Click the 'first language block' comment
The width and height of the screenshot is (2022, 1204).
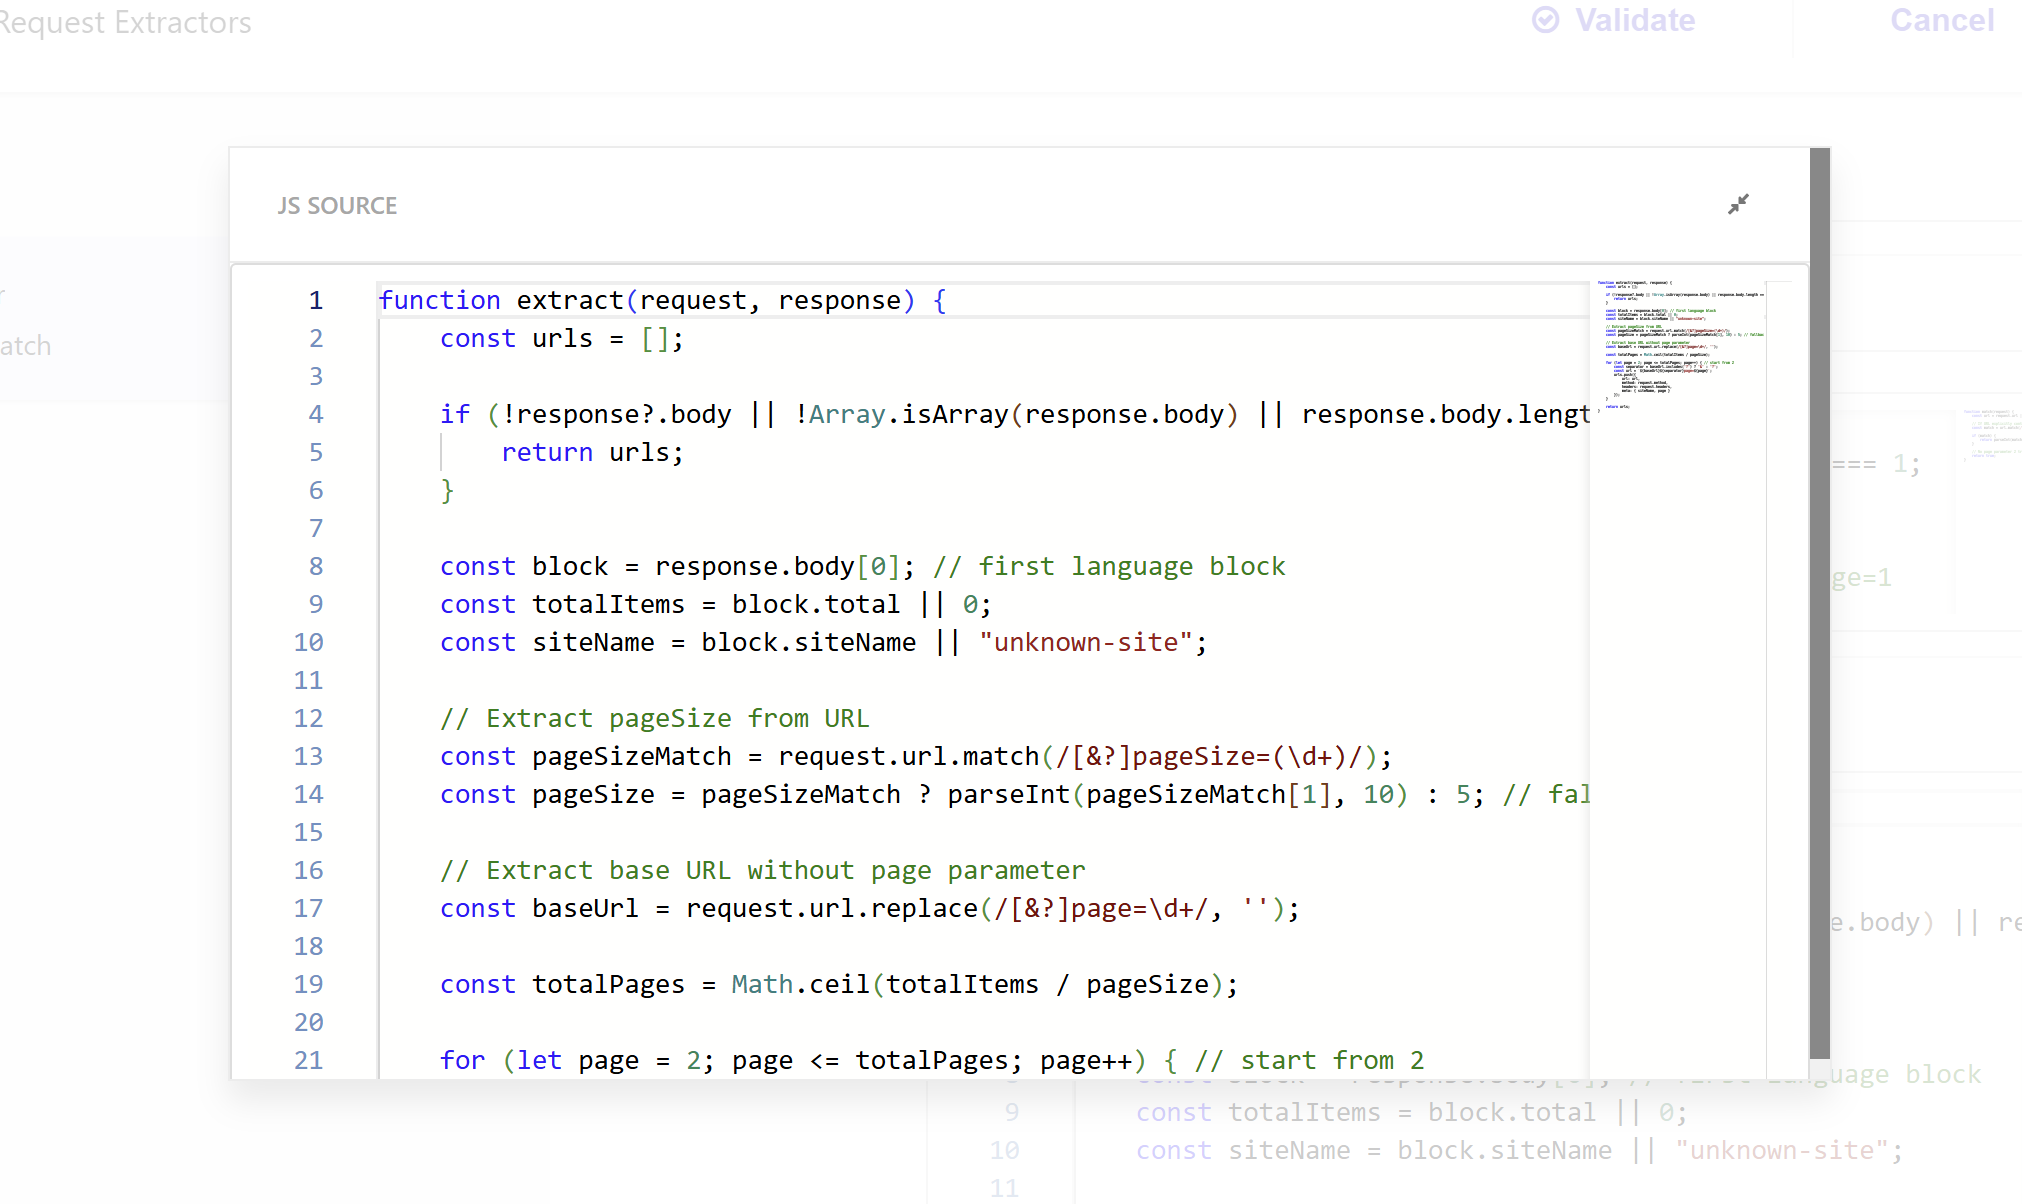tap(1108, 567)
